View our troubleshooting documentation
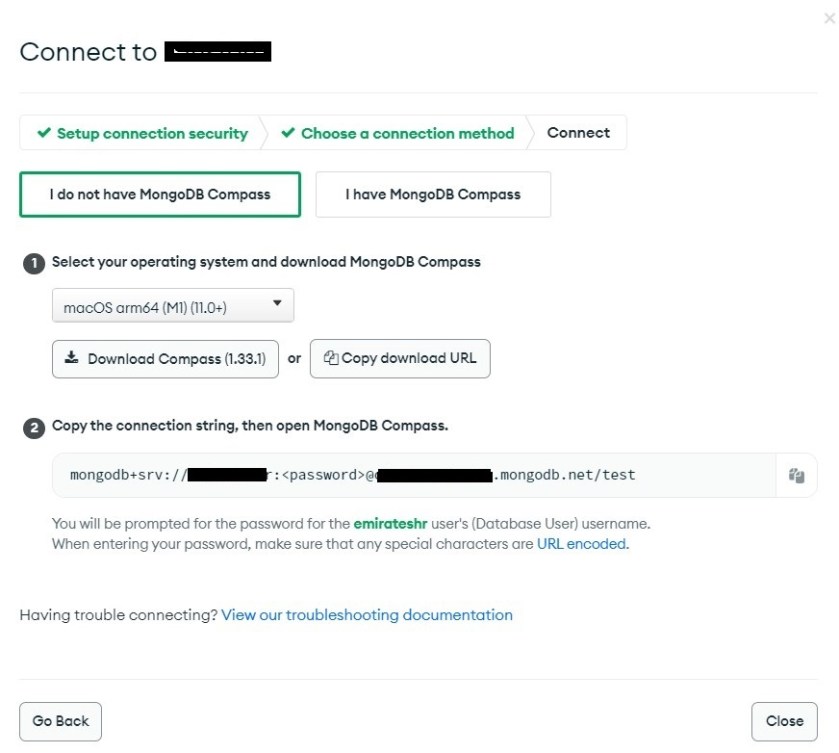Viewport: 839px width, 753px height. [367, 615]
